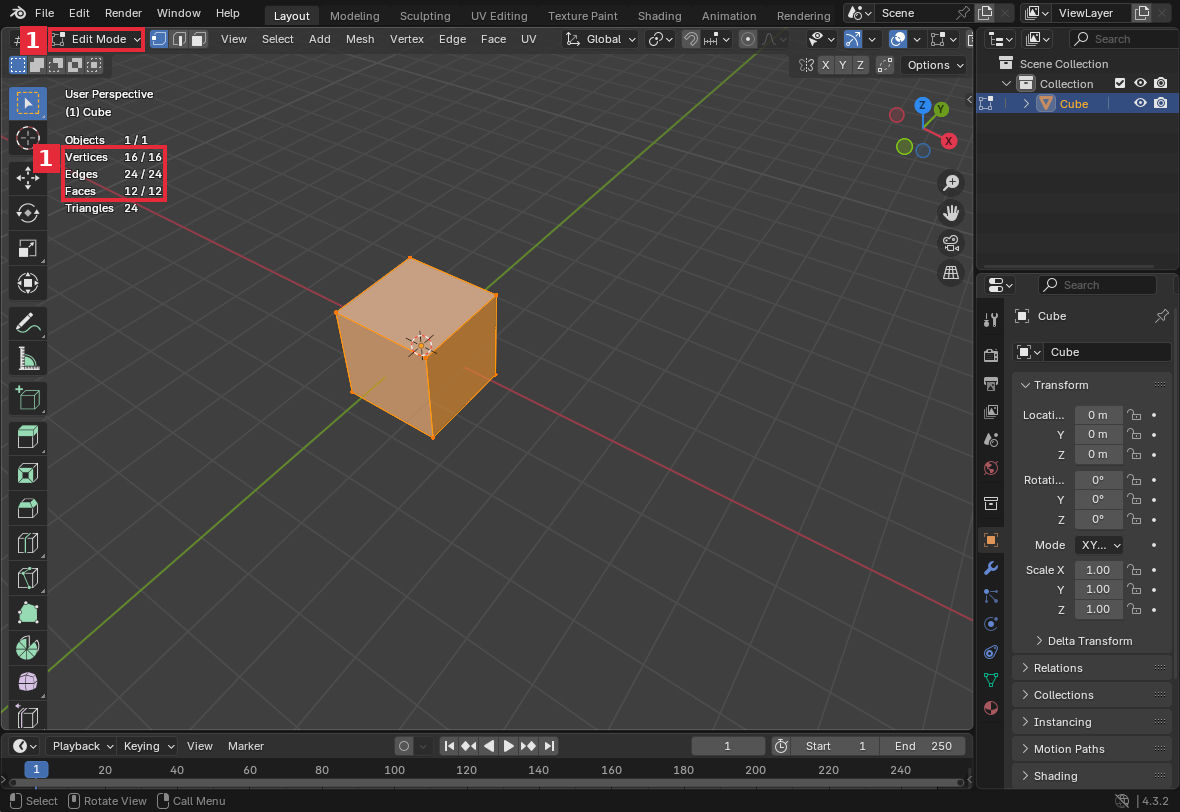Select the Cursor tool

click(x=28, y=138)
